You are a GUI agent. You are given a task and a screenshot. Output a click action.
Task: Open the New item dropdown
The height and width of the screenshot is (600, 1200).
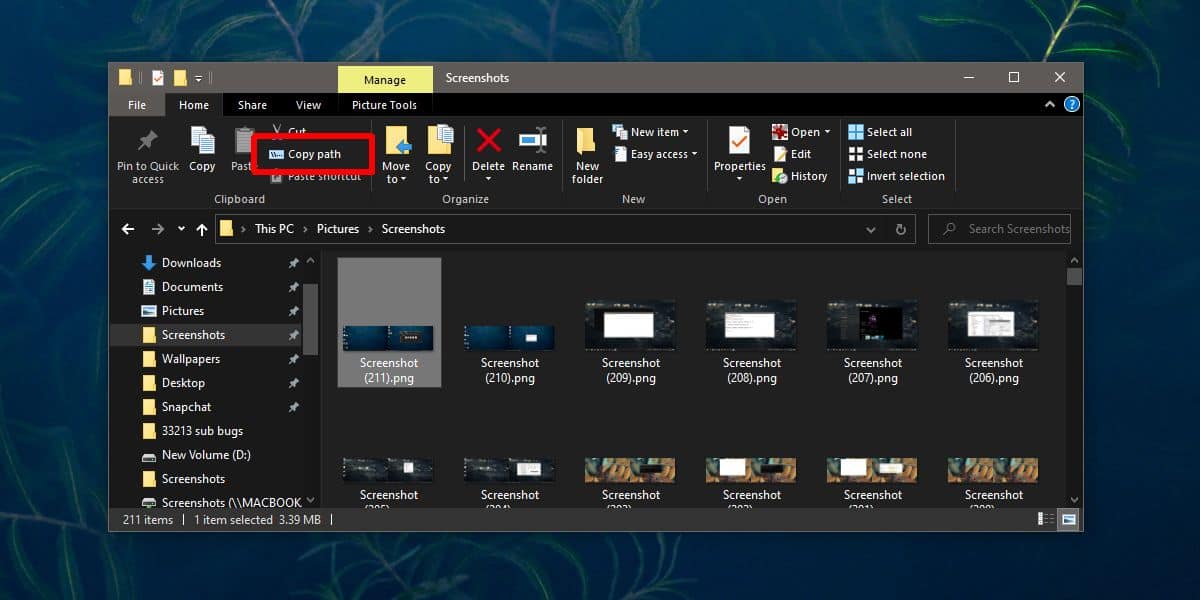(x=649, y=132)
